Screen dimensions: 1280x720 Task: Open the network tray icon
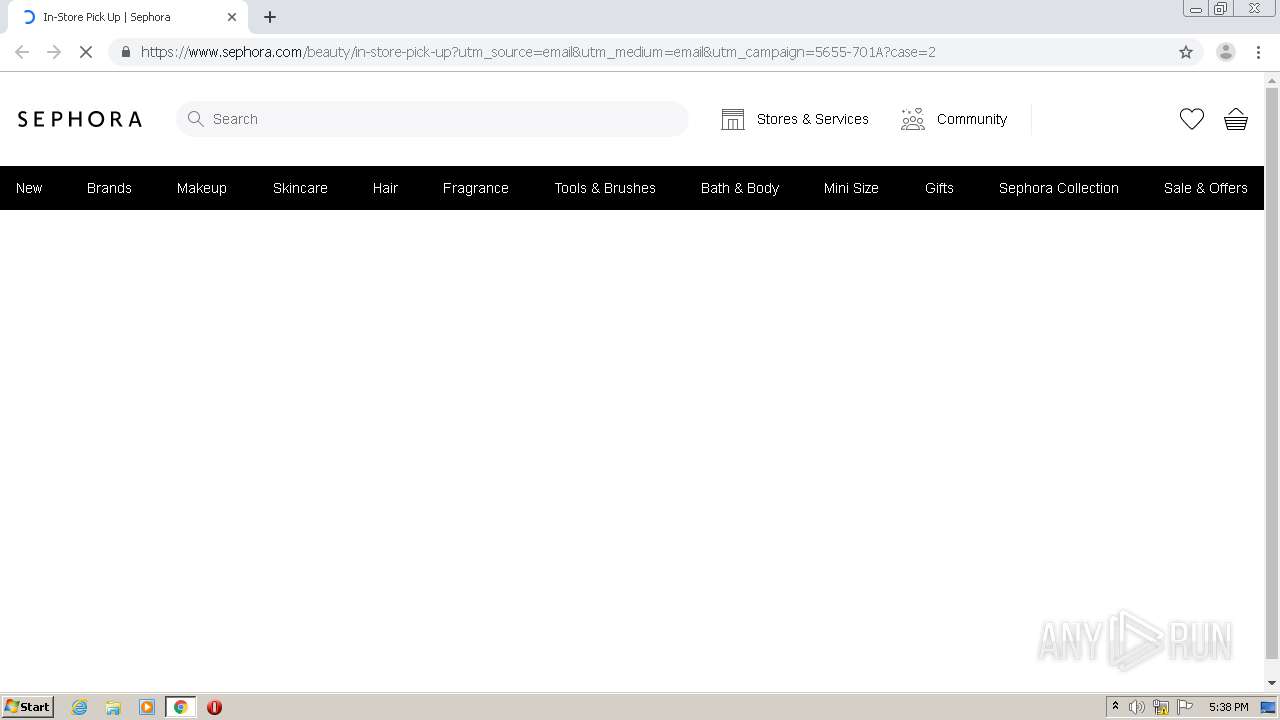(1161, 707)
